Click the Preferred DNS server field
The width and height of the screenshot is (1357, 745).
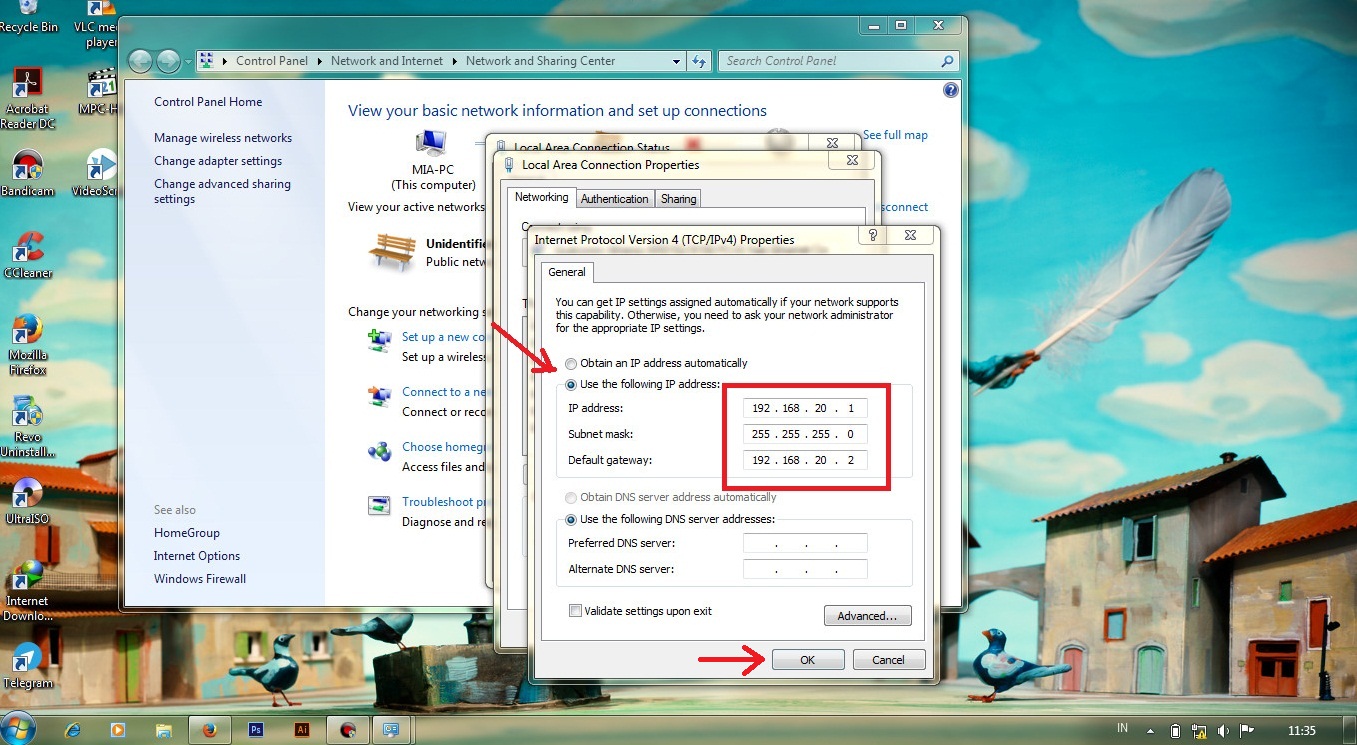(805, 543)
